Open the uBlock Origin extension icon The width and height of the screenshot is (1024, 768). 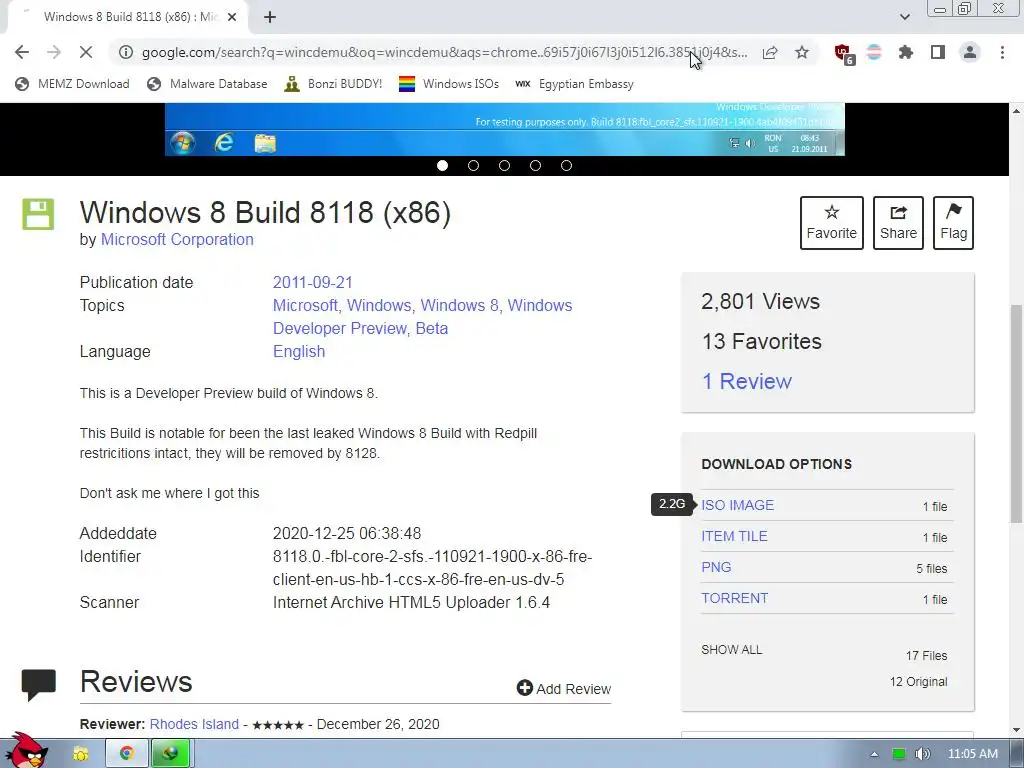tap(844, 54)
